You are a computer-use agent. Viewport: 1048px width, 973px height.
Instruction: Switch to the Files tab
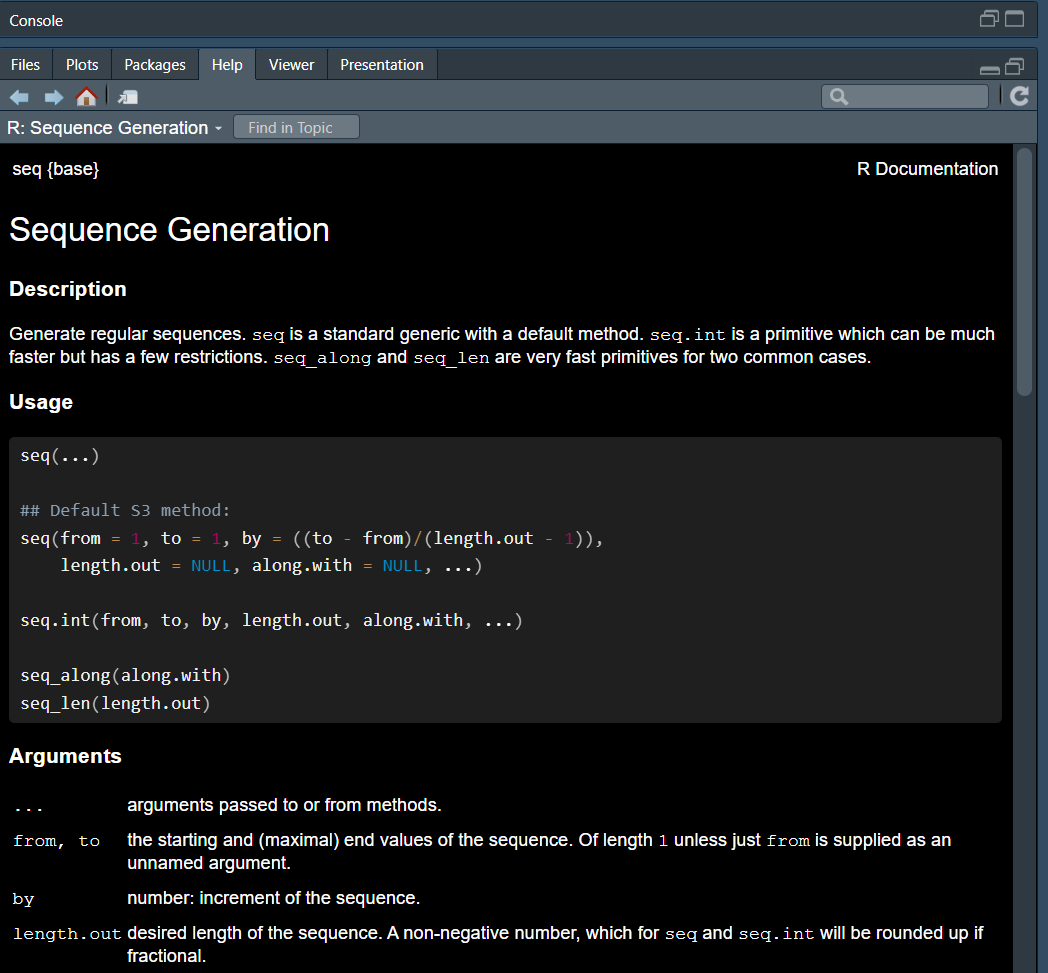pyautogui.click(x=25, y=65)
